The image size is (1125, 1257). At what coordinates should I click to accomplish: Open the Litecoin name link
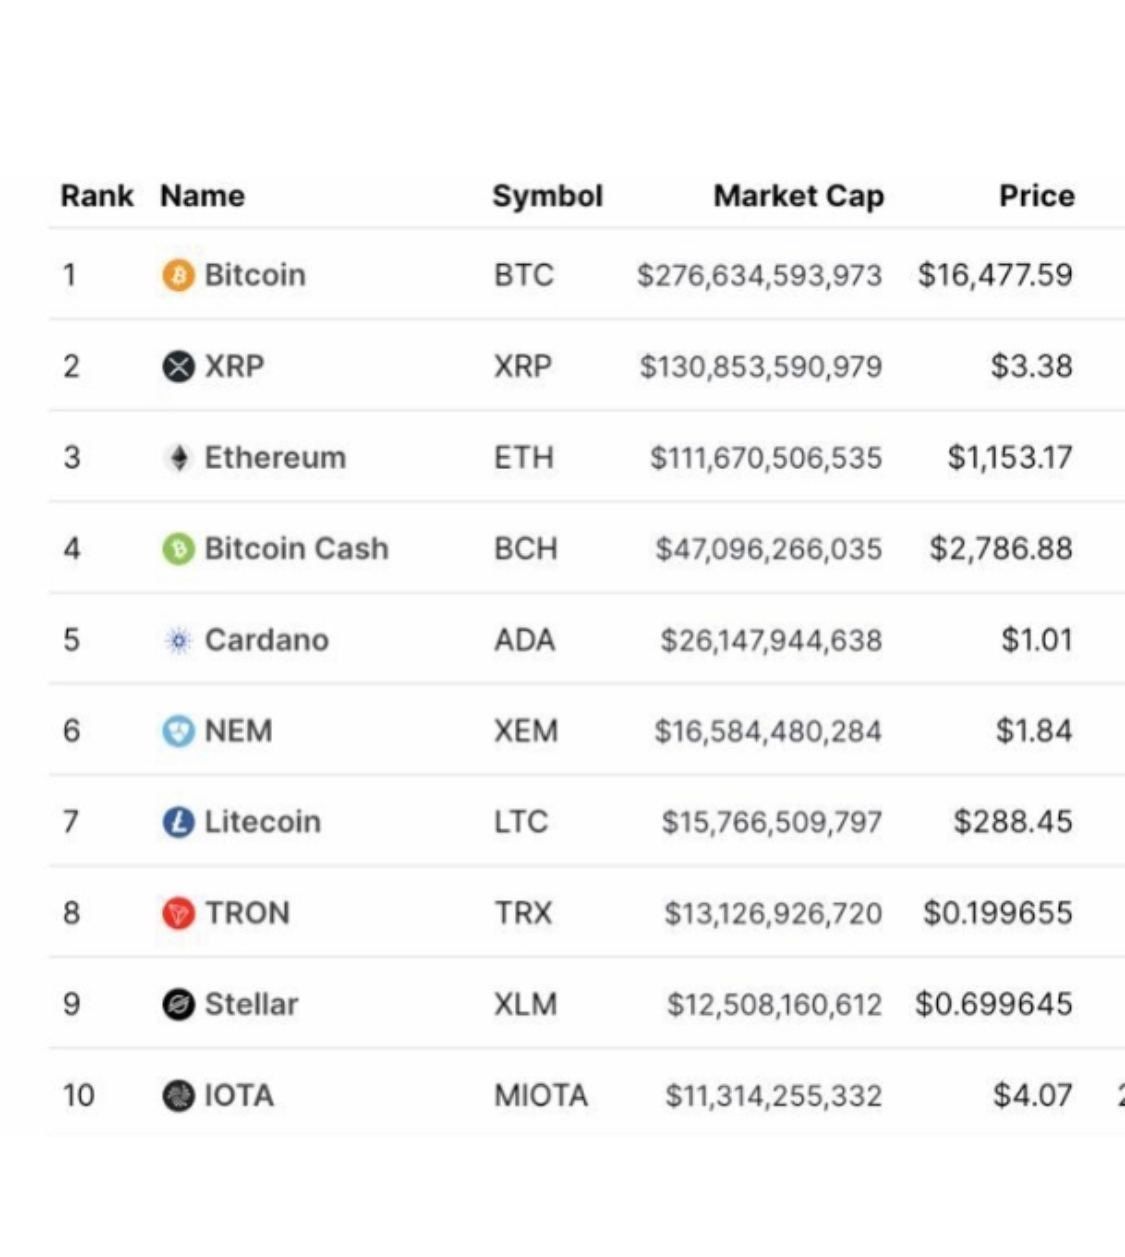(262, 822)
